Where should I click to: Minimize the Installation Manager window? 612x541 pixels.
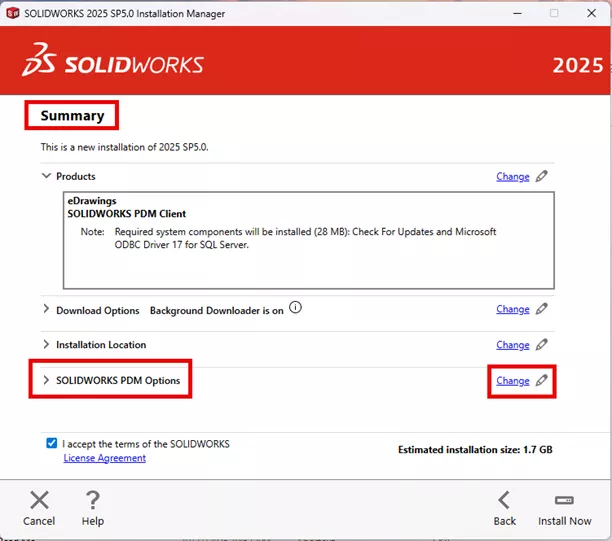tap(518, 13)
